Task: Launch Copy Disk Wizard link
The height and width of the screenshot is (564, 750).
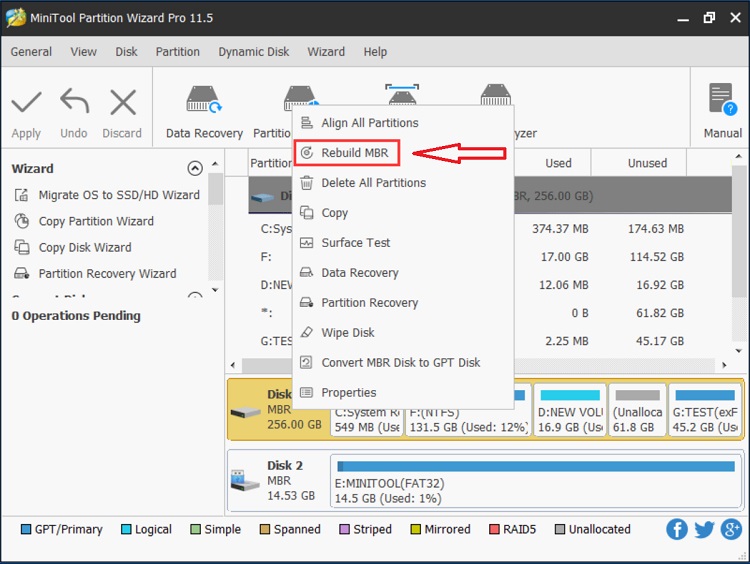Action: pyautogui.click(x=85, y=247)
